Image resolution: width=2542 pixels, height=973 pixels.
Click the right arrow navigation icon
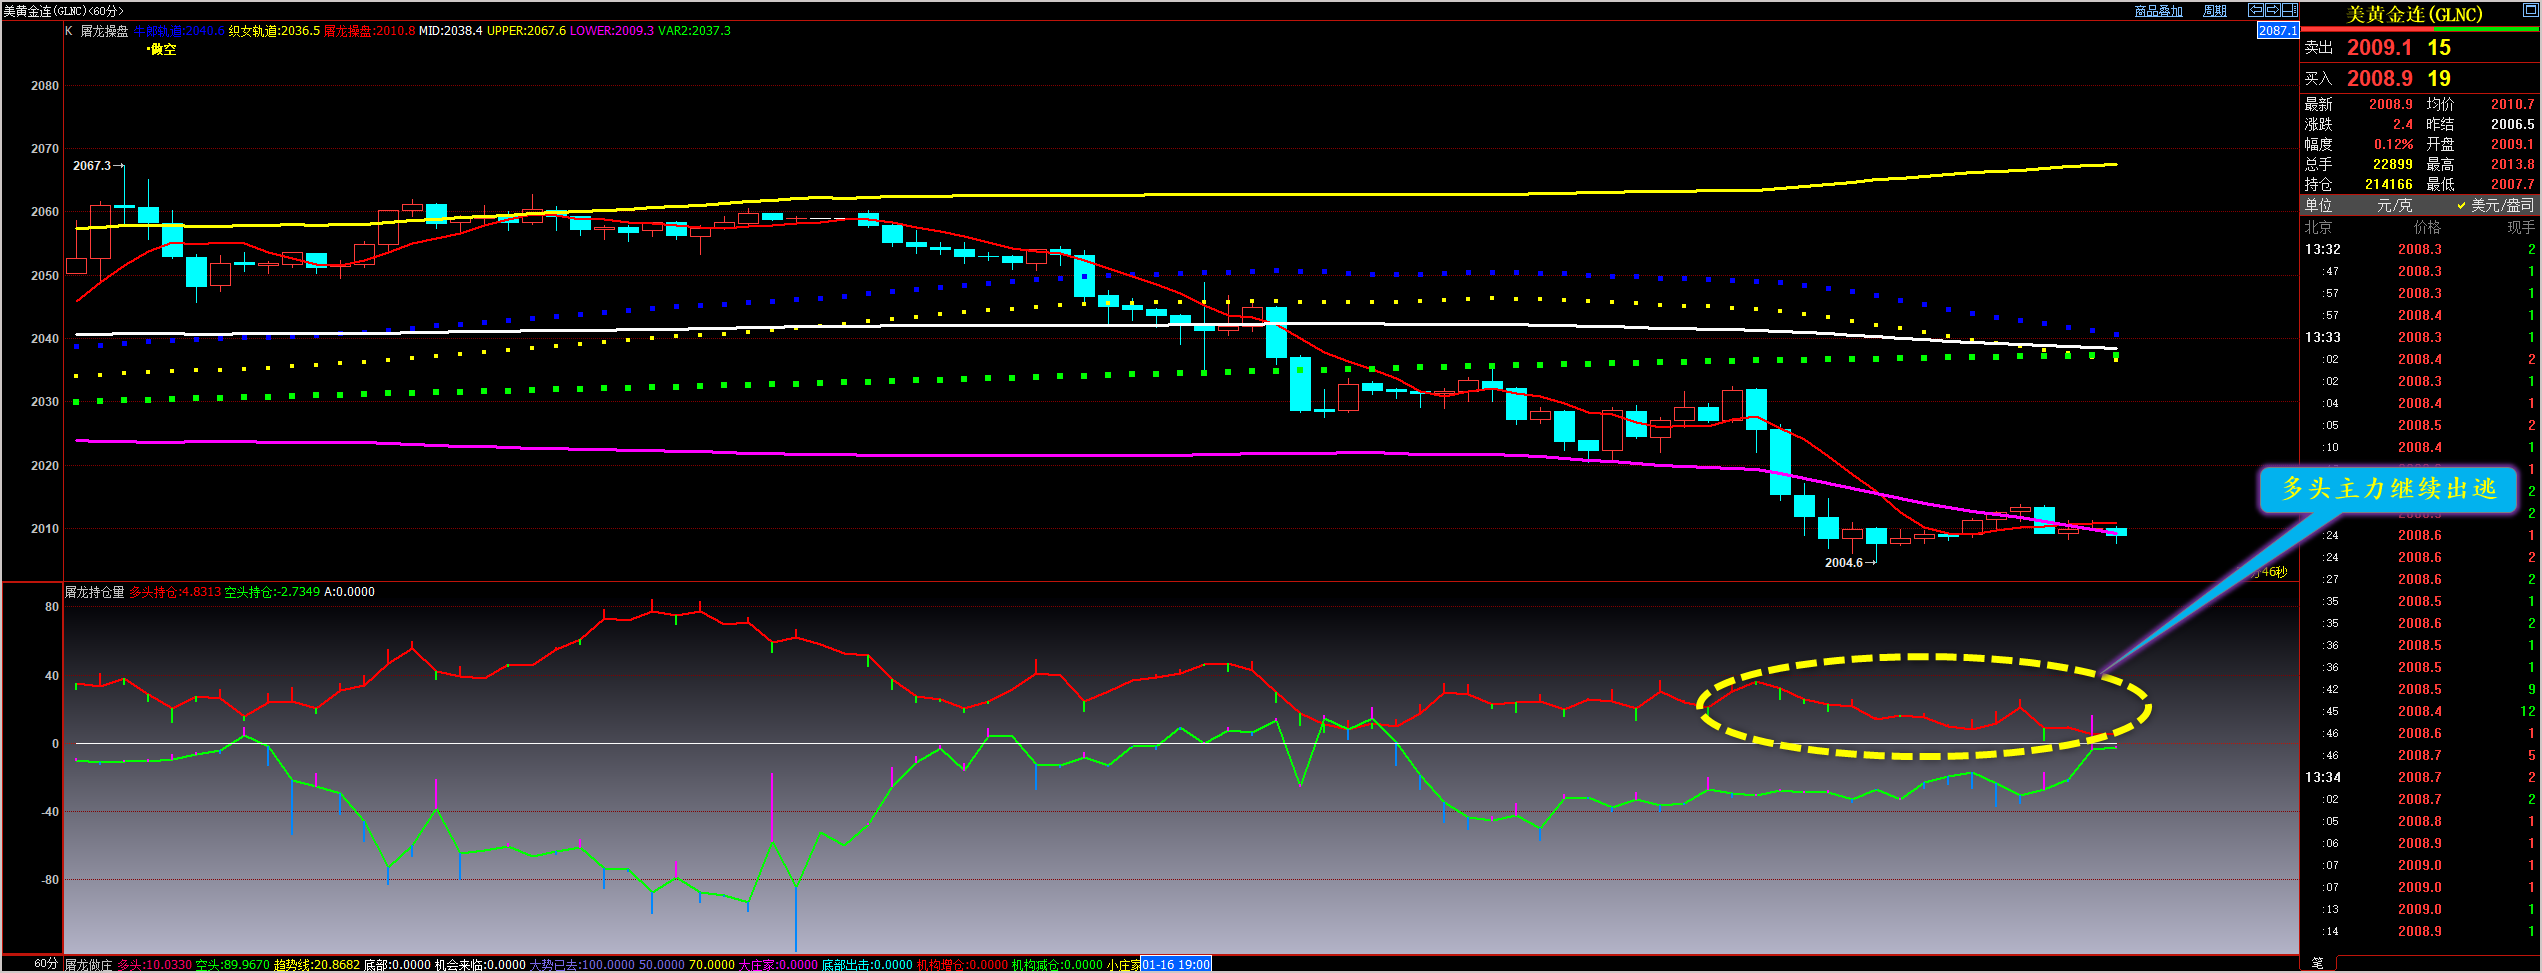click(x=2272, y=10)
